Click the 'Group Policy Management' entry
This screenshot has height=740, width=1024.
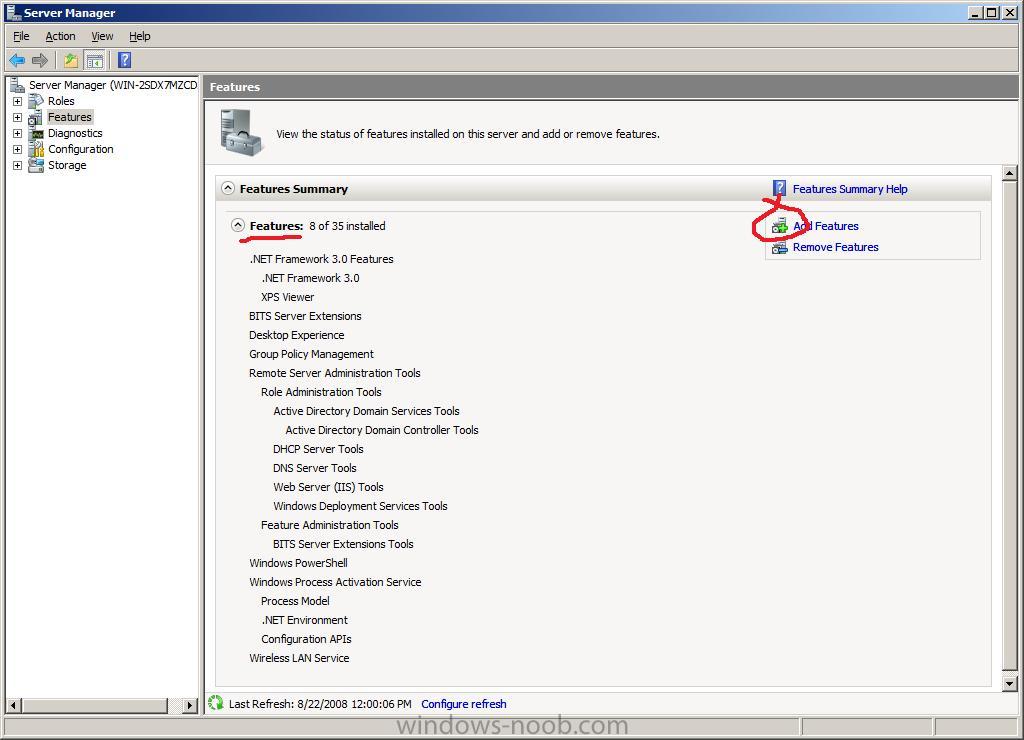(x=311, y=354)
